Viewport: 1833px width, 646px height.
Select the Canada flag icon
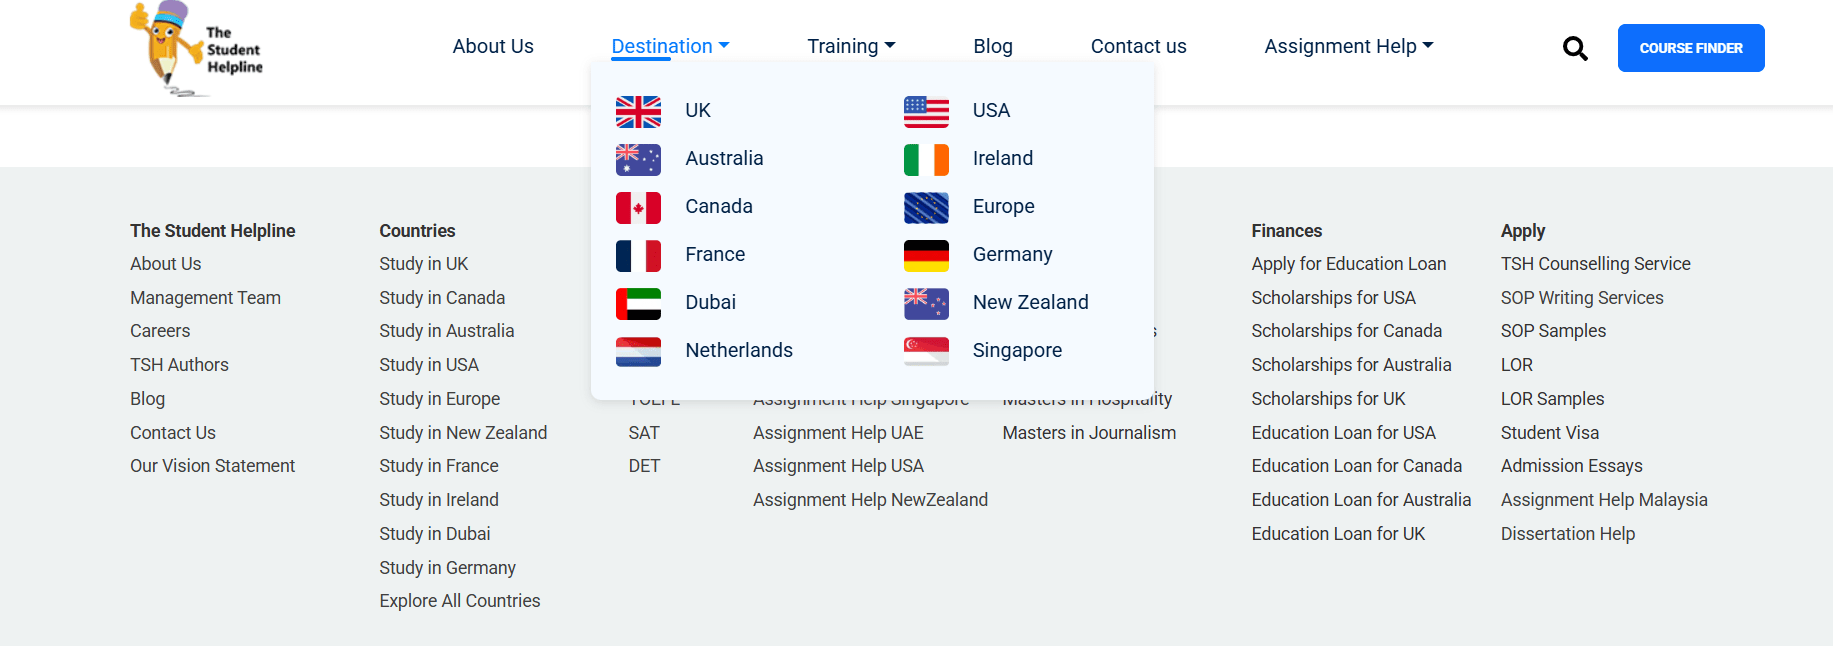pyautogui.click(x=638, y=207)
